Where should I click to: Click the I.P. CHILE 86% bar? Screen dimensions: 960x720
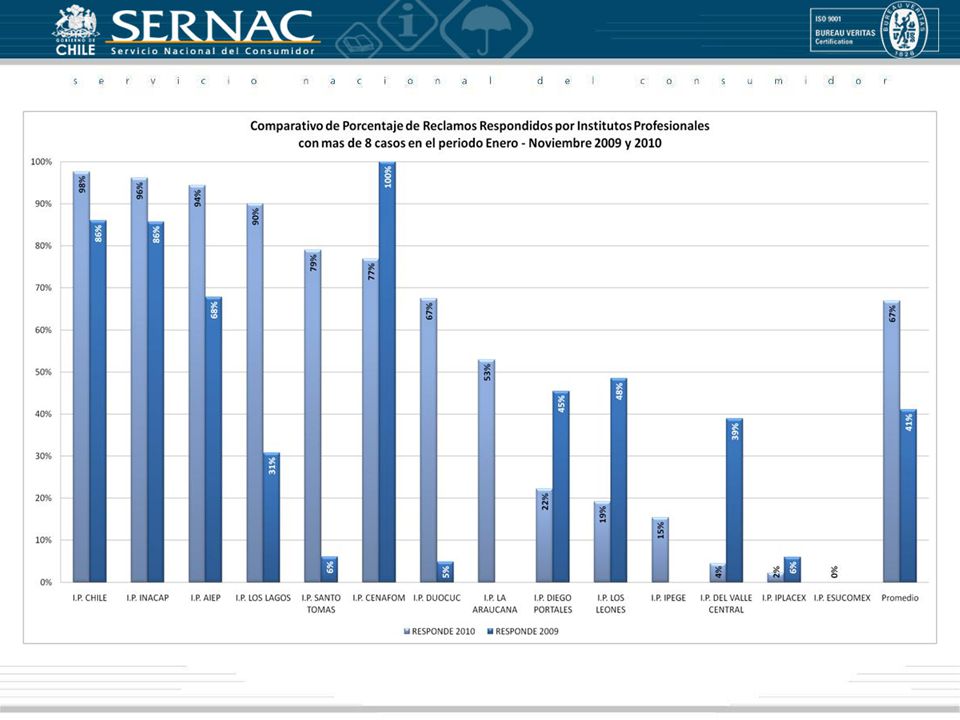coord(98,401)
